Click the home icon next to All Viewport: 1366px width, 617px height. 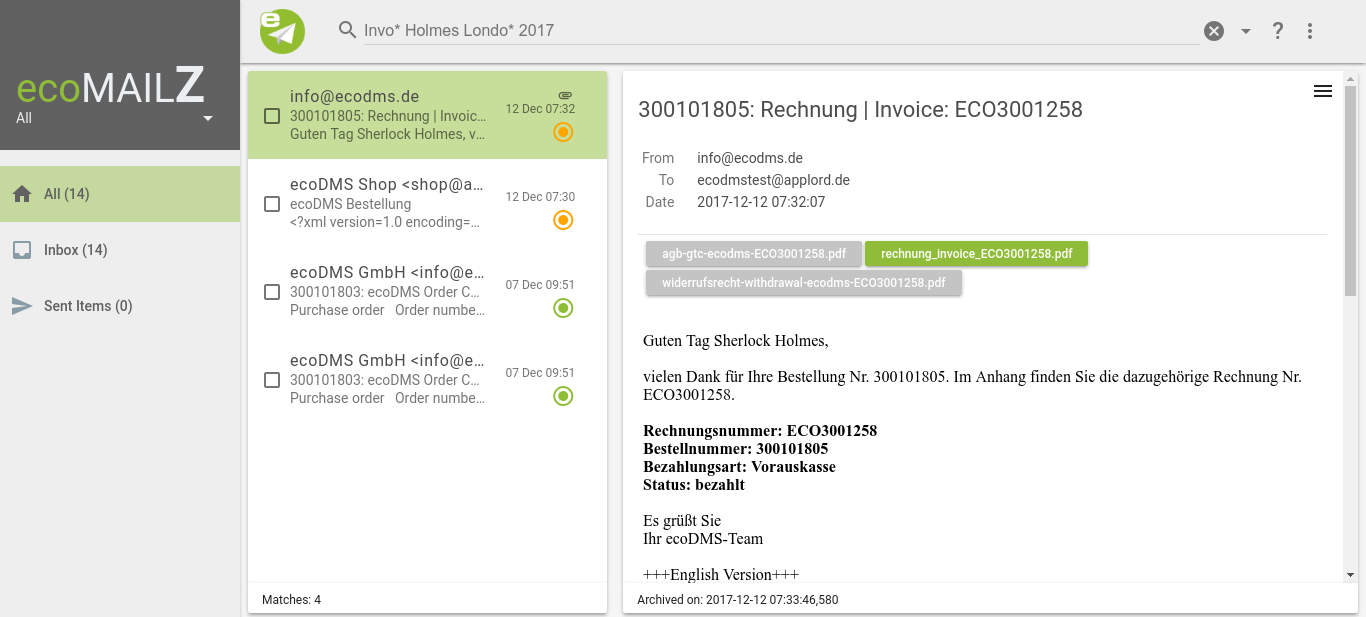tap(22, 194)
